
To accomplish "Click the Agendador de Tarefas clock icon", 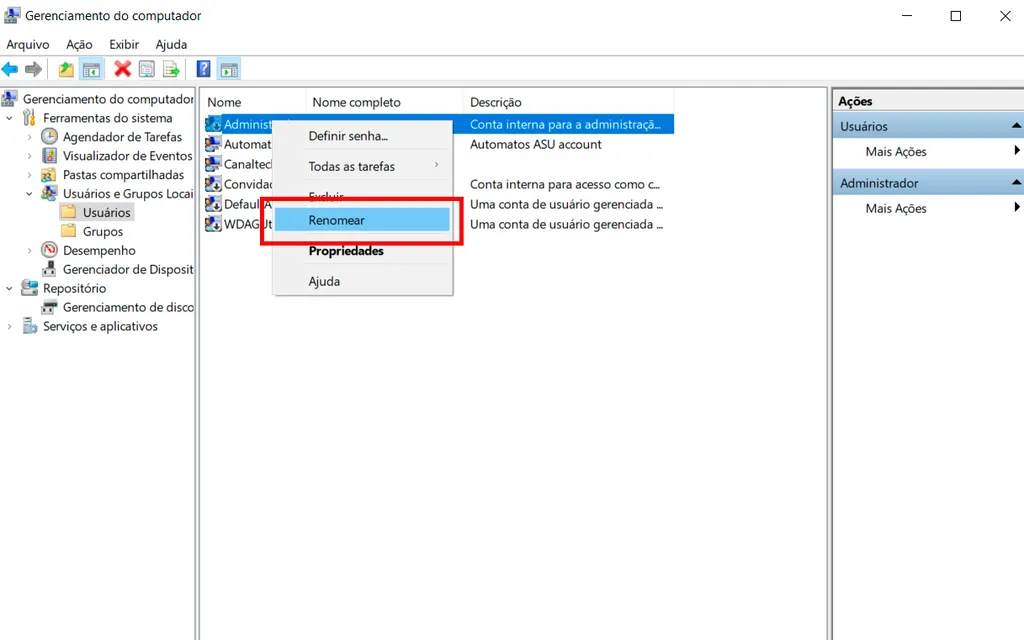I will click(49, 137).
